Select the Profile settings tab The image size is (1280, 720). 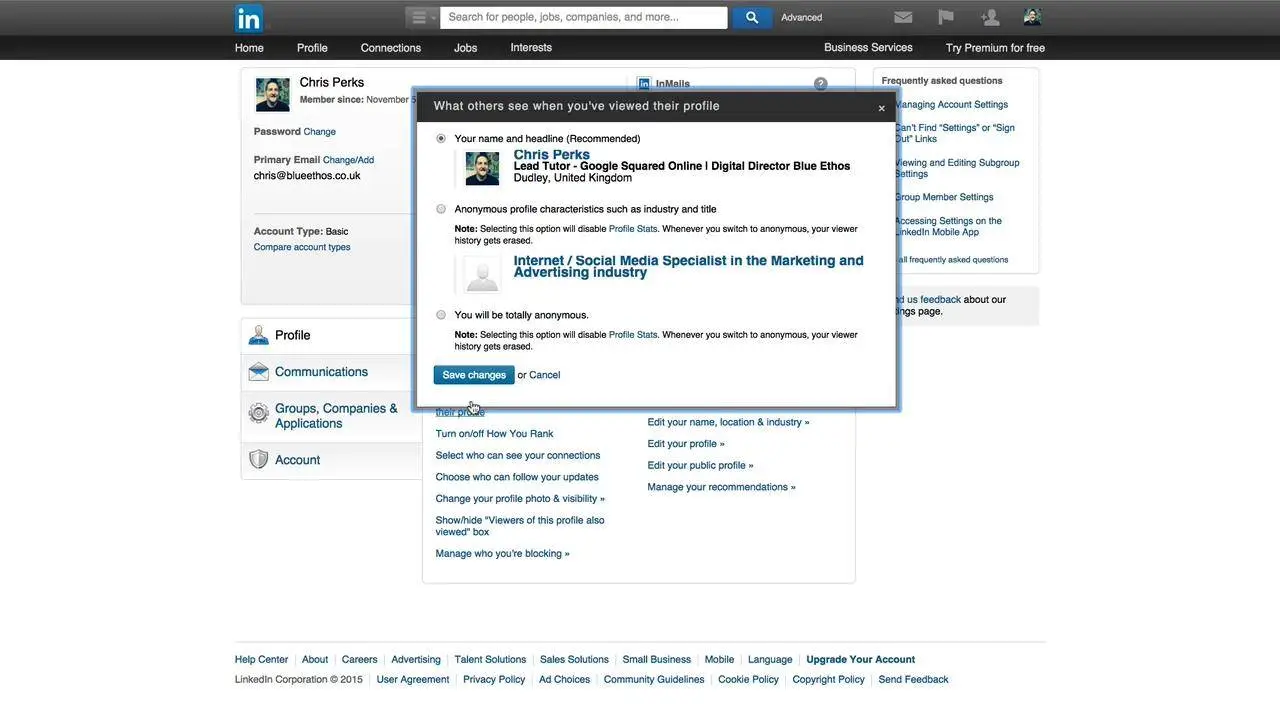click(332, 336)
